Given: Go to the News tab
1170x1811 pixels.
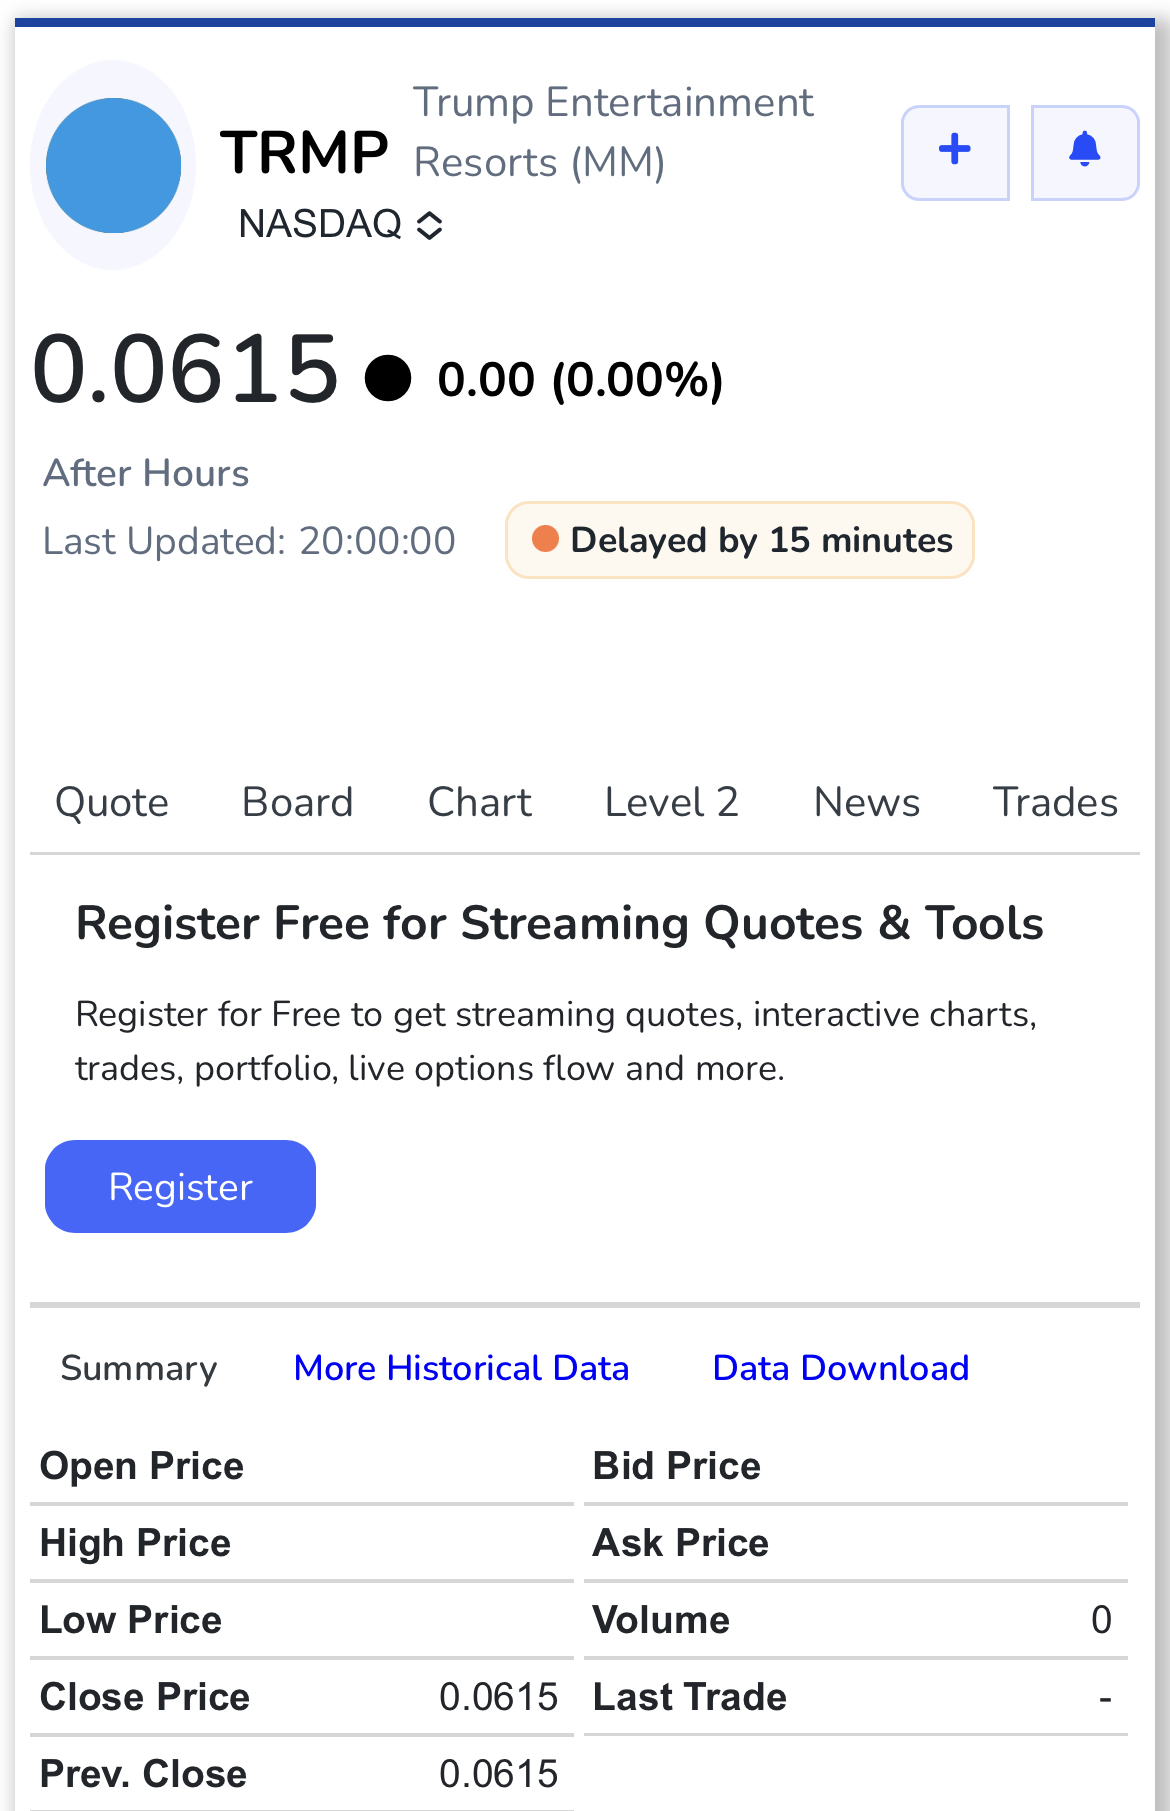Looking at the screenshot, I should click(x=867, y=802).
